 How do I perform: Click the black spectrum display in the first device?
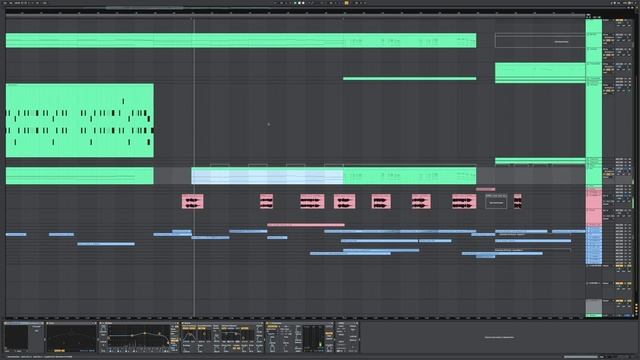pos(16,337)
